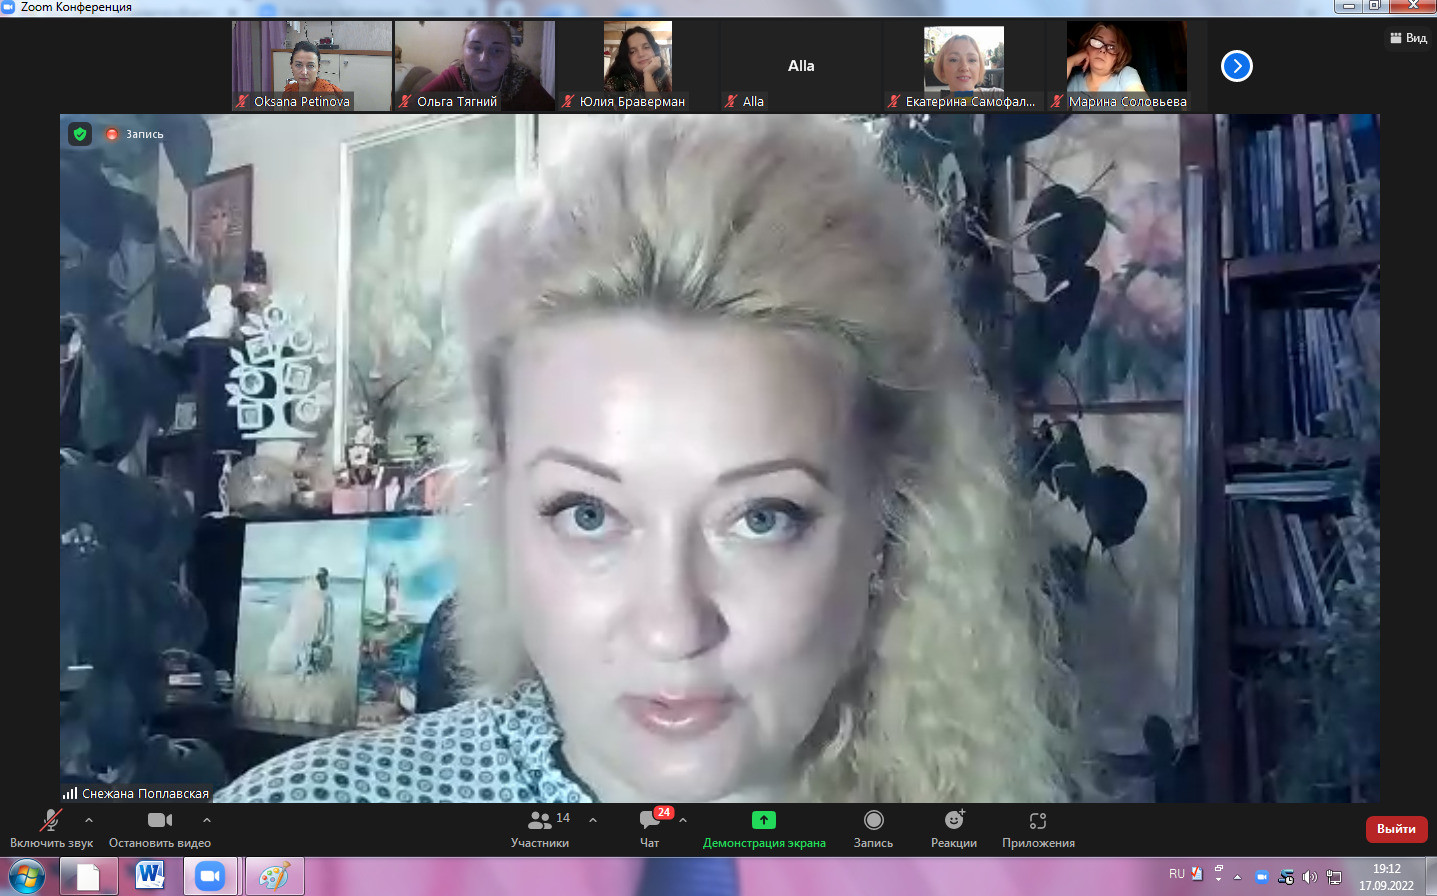Switch to Paint in the taskbar

coord(273,877)
